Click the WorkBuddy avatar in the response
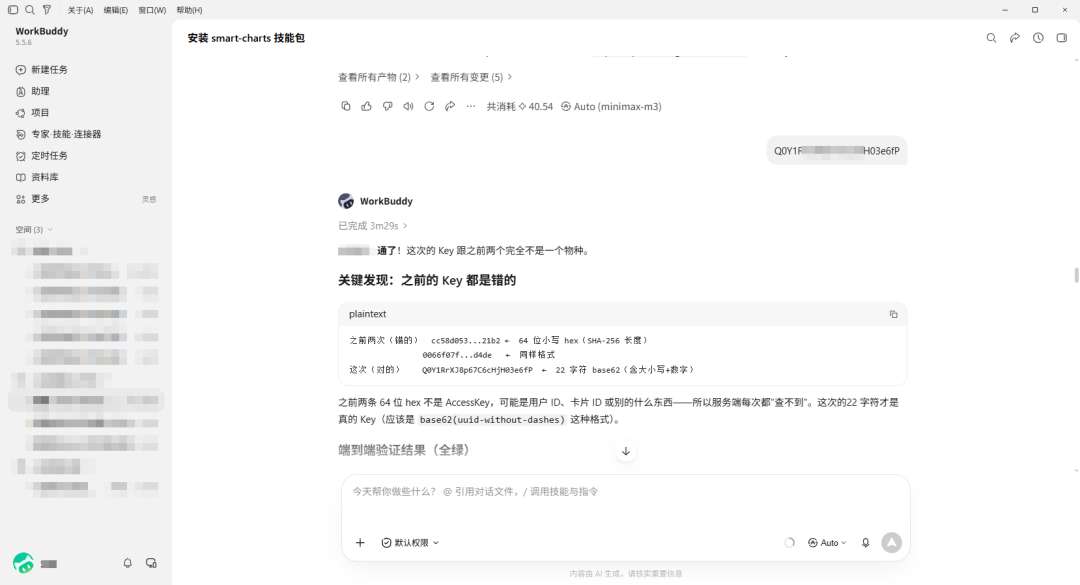Viewport: 1080px width, 585px height. pos(346,201)
